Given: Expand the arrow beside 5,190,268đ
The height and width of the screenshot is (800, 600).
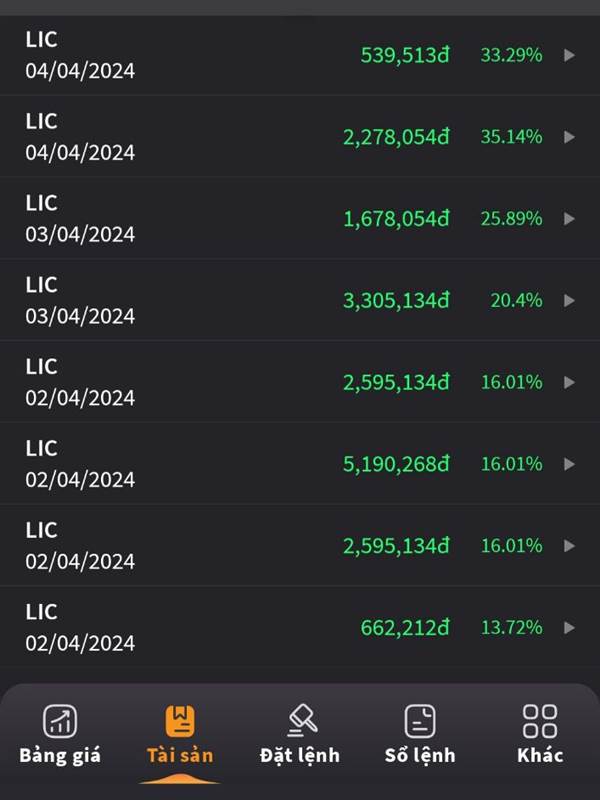Looking at the screenshot, I should tap(569, 464).
